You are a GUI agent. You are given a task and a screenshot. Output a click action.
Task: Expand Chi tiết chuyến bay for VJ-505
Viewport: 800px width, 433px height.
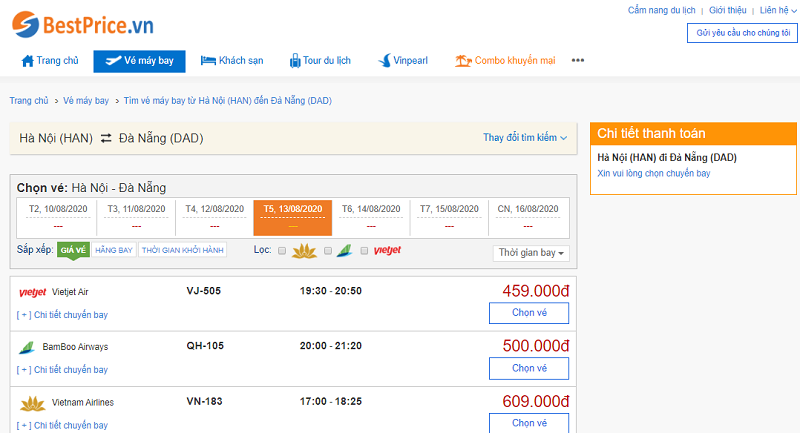pos(62,315)
